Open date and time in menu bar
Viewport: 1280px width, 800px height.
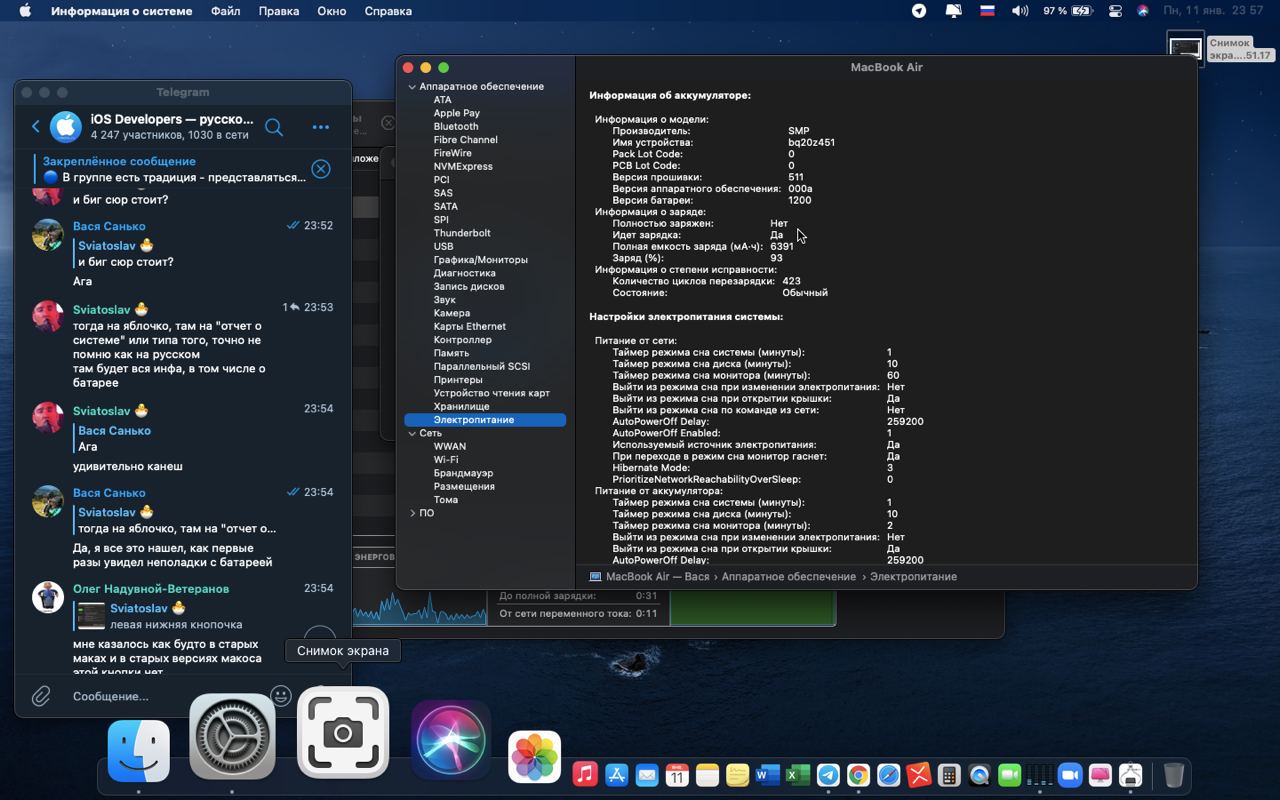click(x=1214, y=11)
